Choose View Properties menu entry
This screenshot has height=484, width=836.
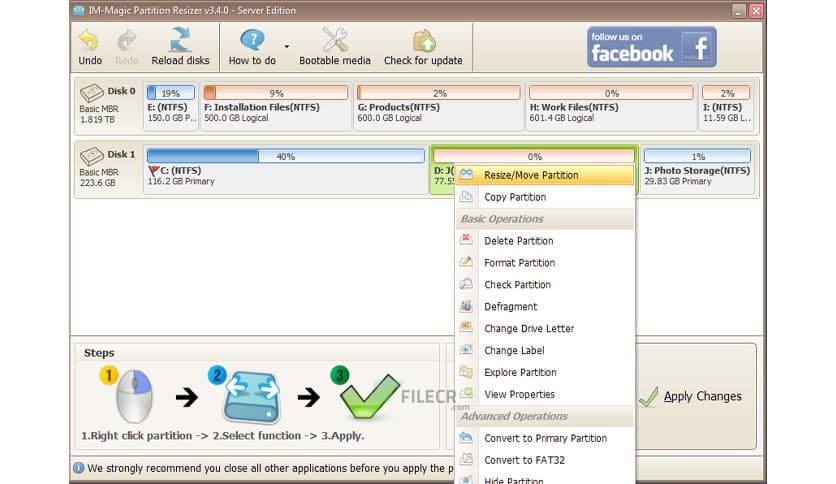pyautogui.click(x=545, y=394)
